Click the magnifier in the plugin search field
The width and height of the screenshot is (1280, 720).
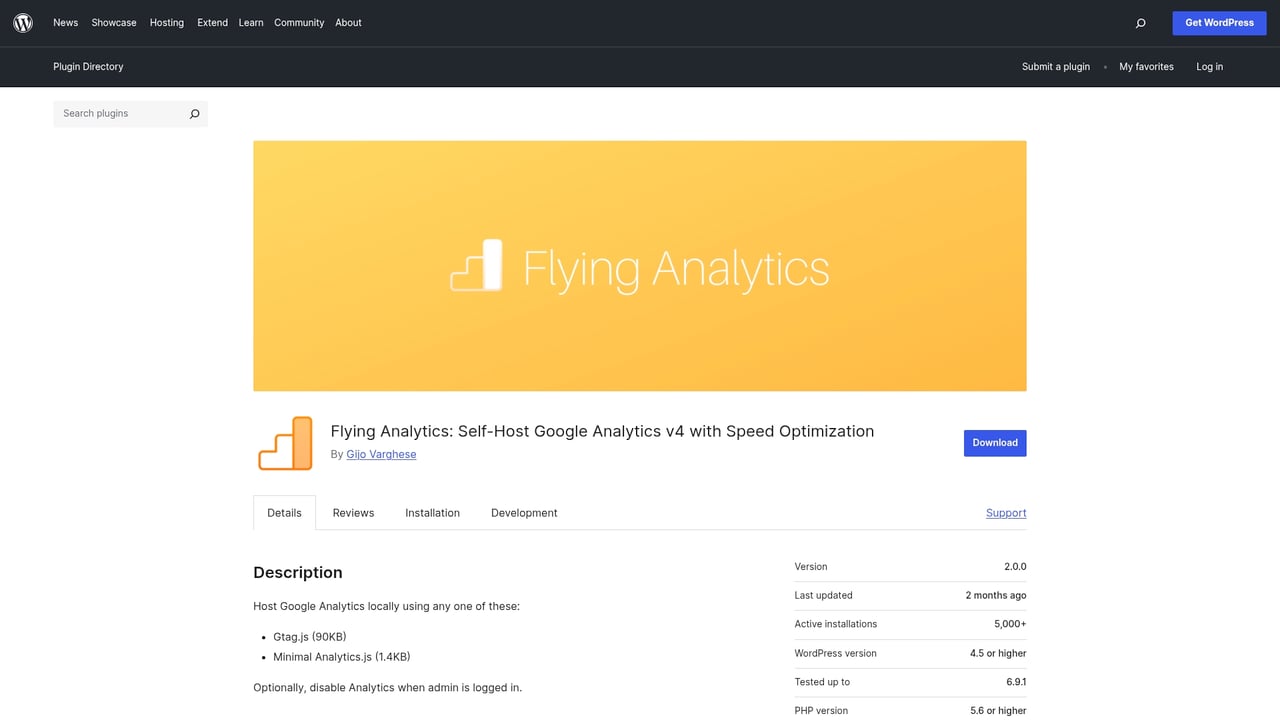194,114
